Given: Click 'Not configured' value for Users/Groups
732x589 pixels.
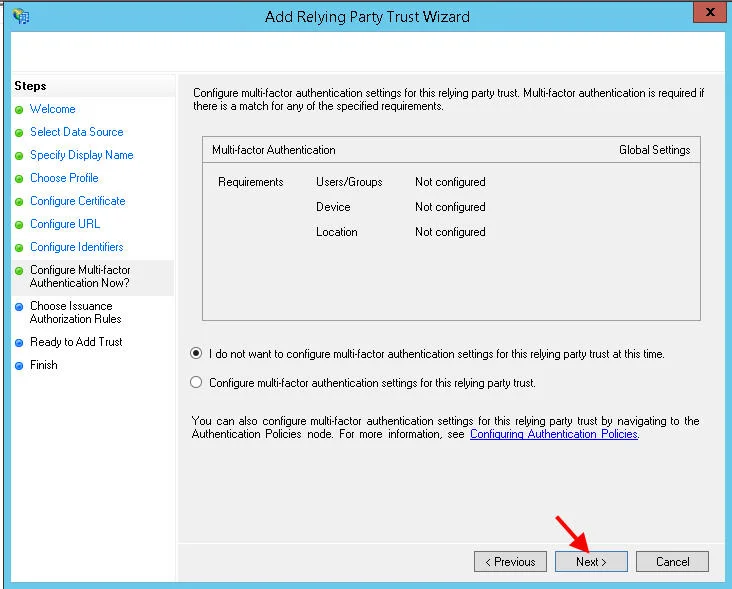Looking at the screenshot, I should tap(450, 182).
